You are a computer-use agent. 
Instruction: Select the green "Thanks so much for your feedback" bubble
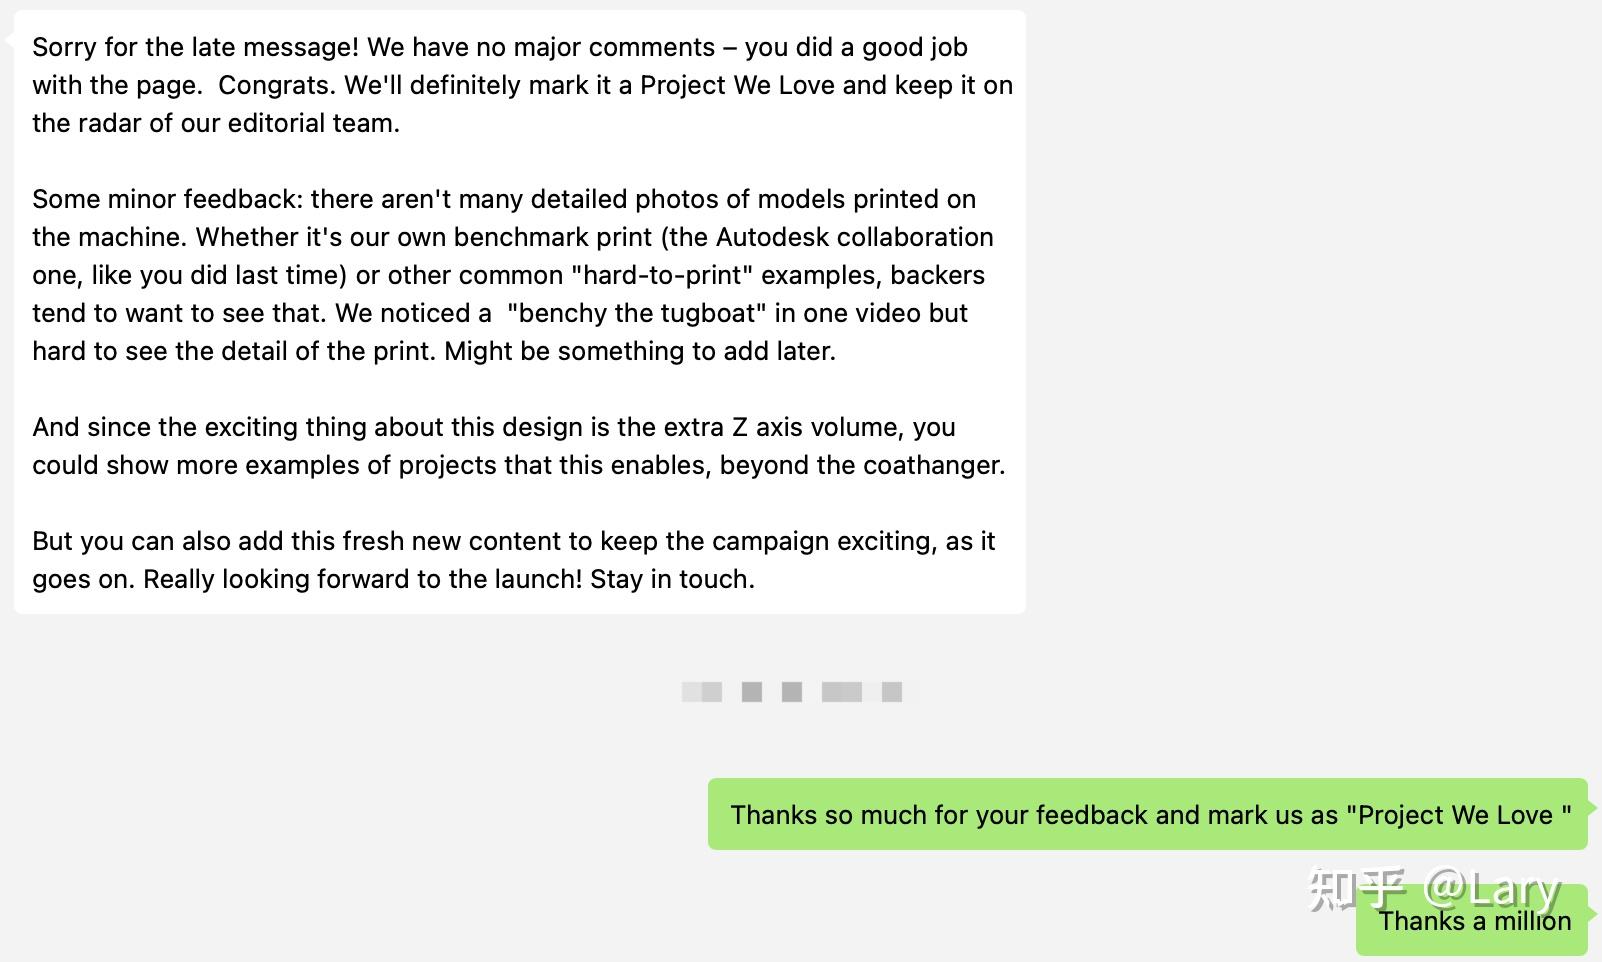1147,815
